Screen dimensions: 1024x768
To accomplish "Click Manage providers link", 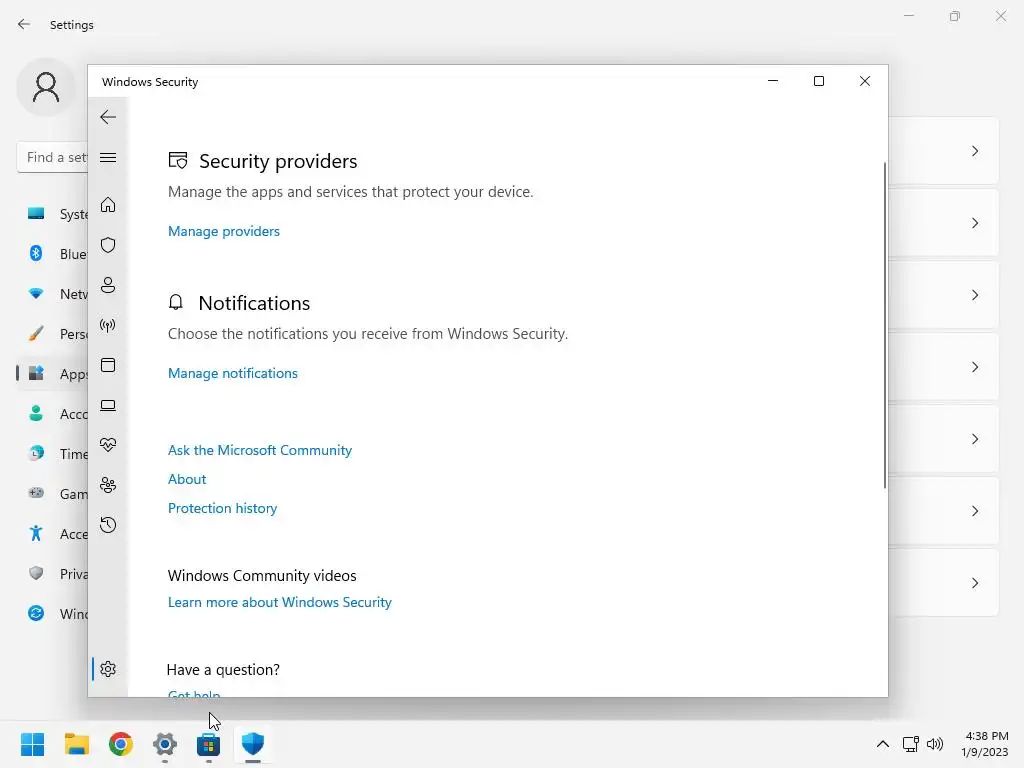I will click(223, 231).
